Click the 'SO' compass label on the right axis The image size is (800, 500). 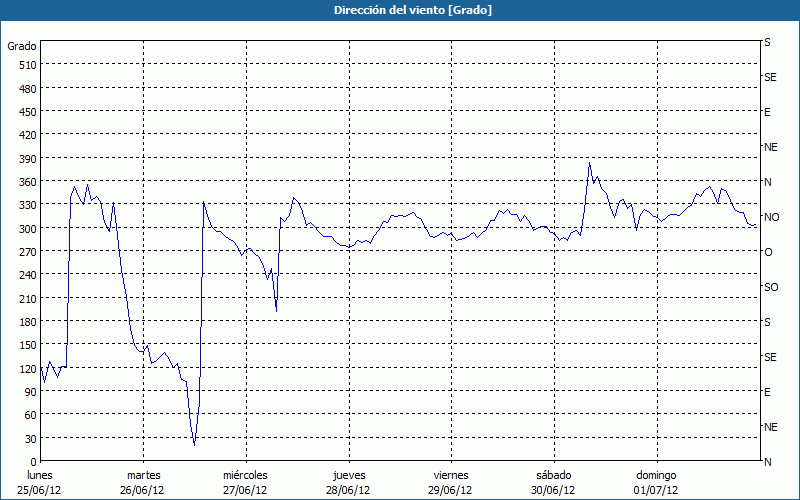point(771,287)
